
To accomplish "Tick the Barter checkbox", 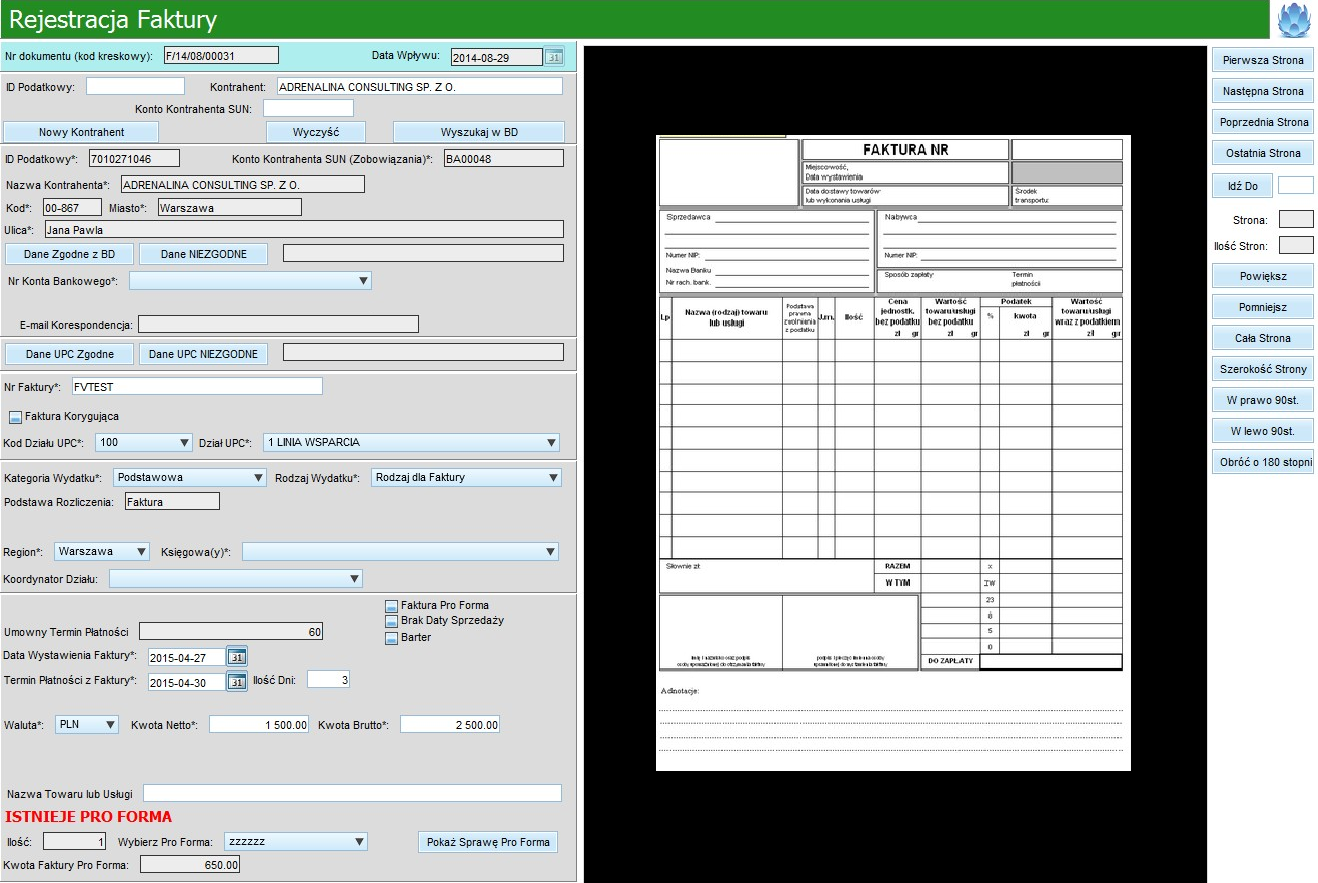I will 392,637.
